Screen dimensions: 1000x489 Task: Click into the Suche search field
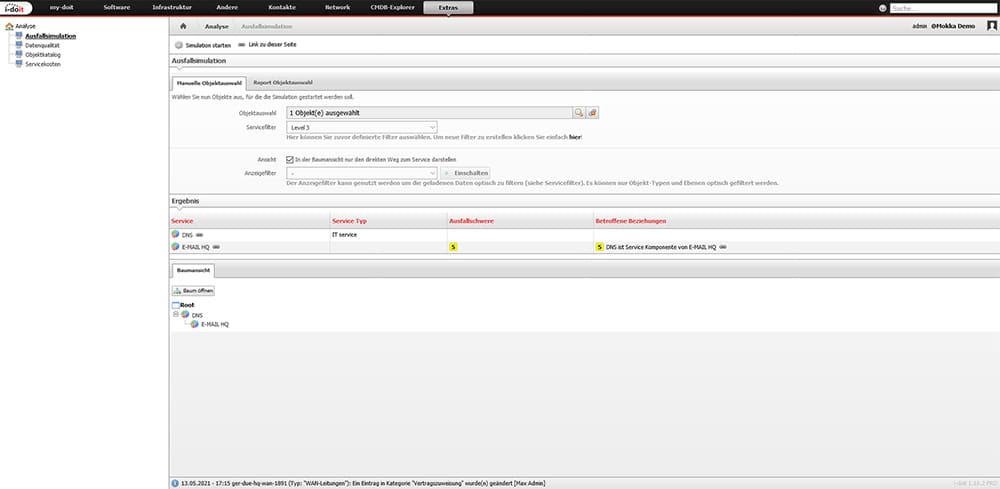[x=944, y=8]
